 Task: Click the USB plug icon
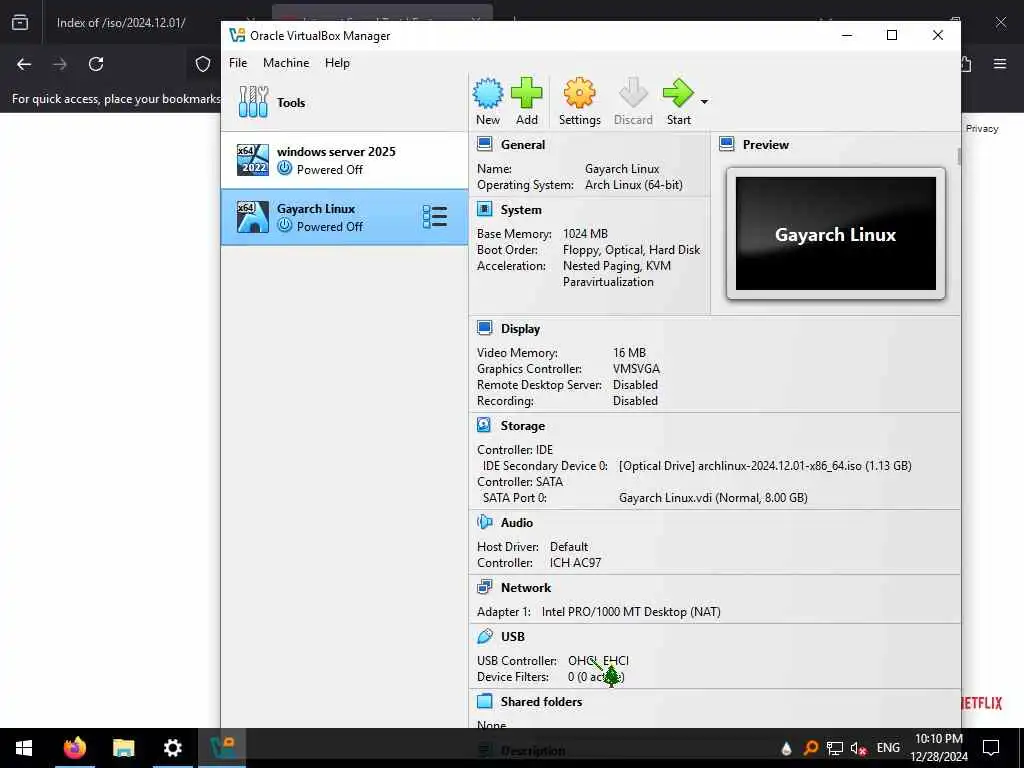pos(485,636)
